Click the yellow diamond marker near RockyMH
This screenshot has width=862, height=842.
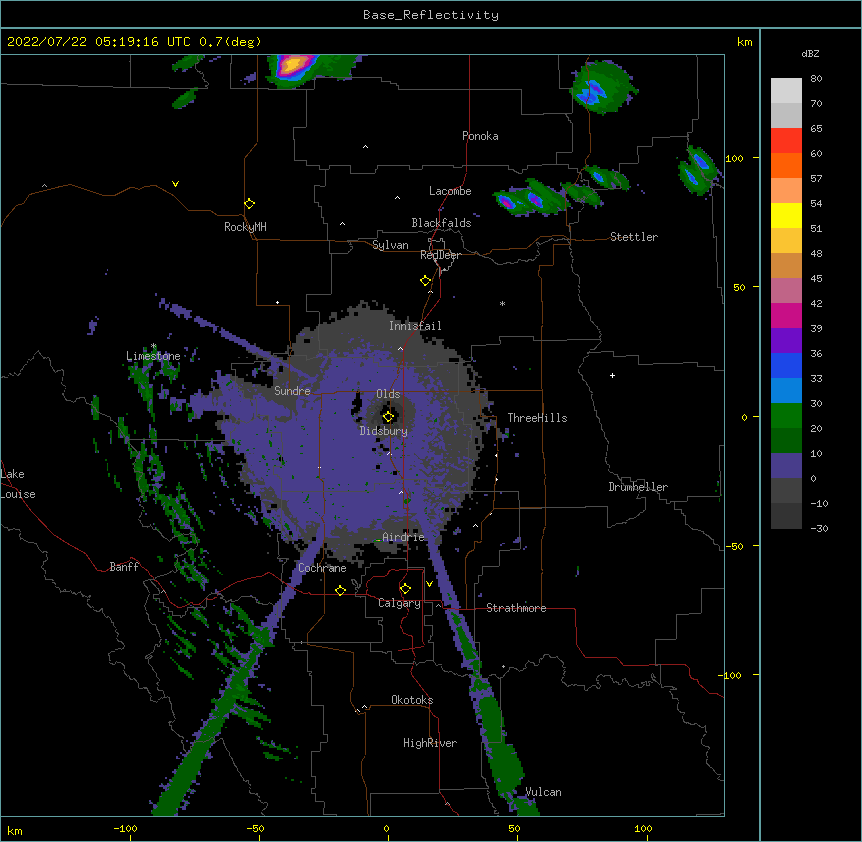tap(249, 203)
